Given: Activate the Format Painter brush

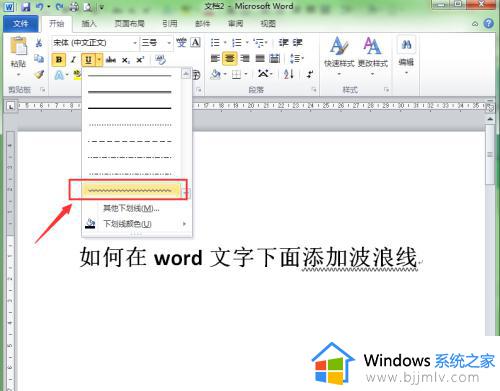Looking at the screenshot, I should 39,74.
